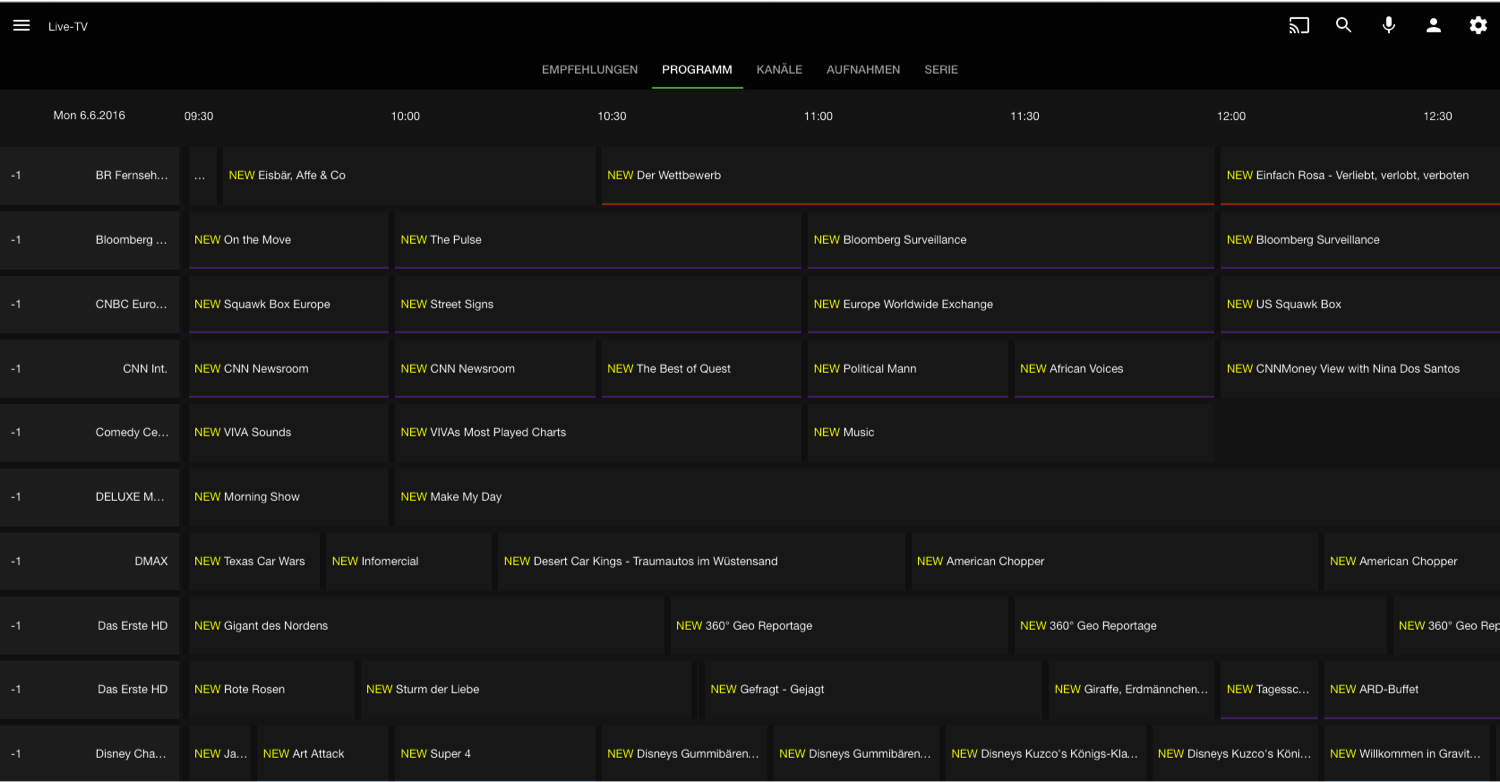
Task: Open the Political Mann program
Action: tap(908, 369)
